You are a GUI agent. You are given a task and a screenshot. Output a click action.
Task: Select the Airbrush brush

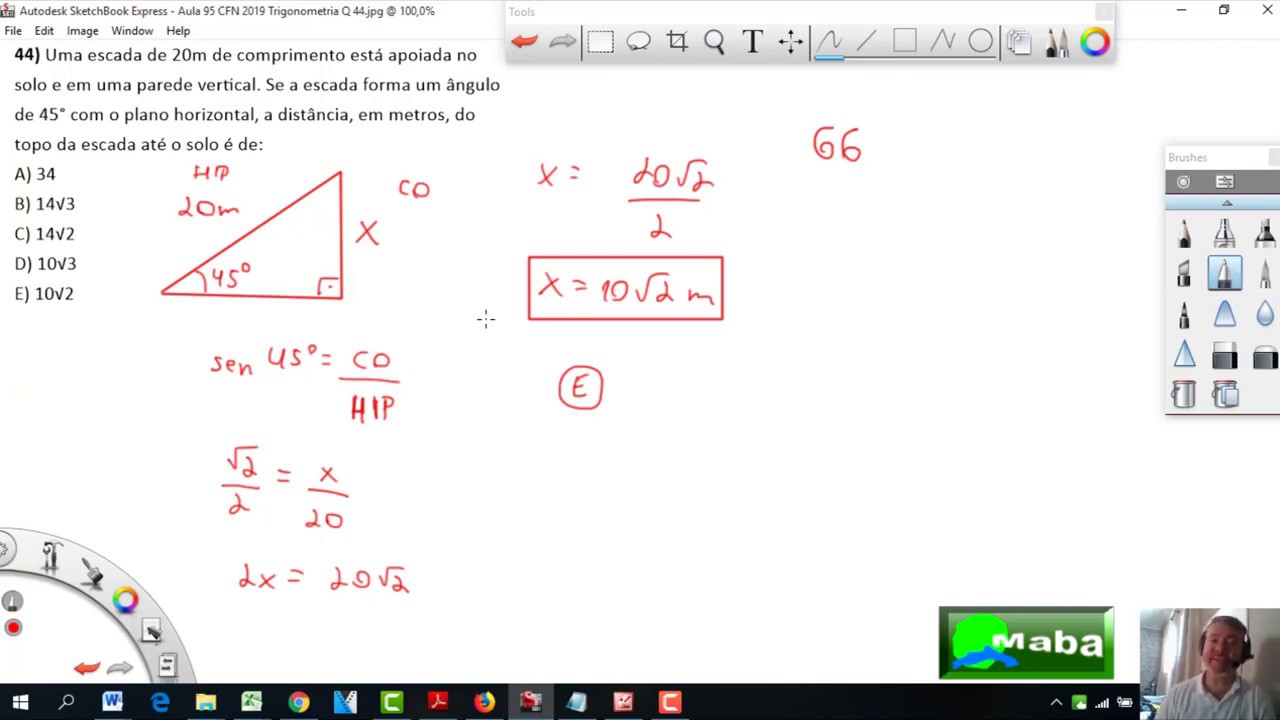coord(1224,233)
